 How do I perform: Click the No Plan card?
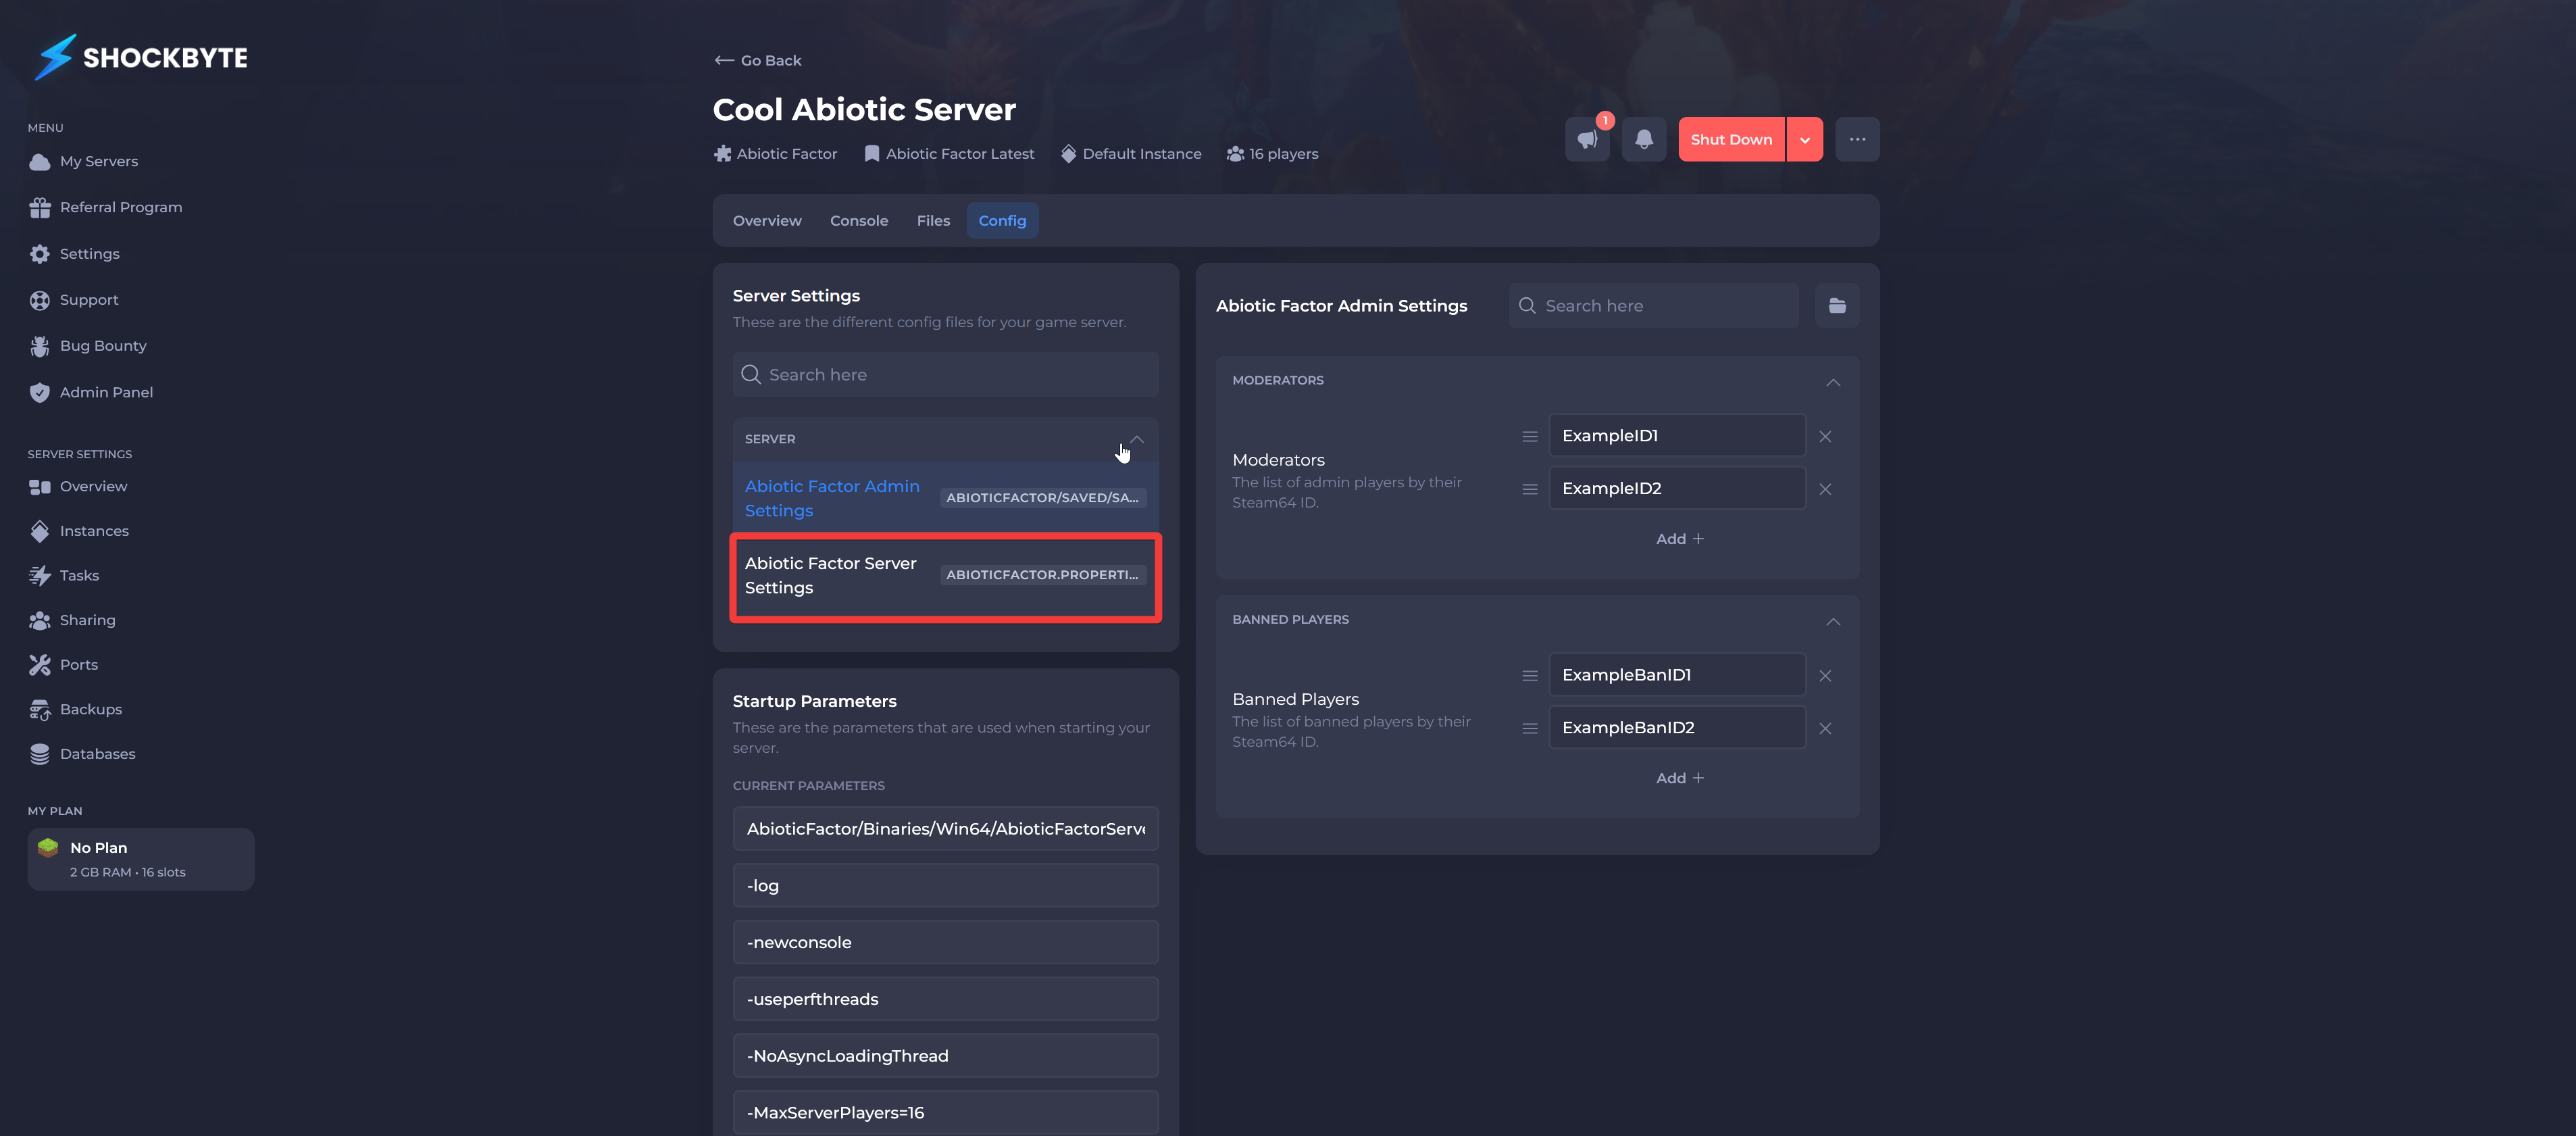click(141, 859)
